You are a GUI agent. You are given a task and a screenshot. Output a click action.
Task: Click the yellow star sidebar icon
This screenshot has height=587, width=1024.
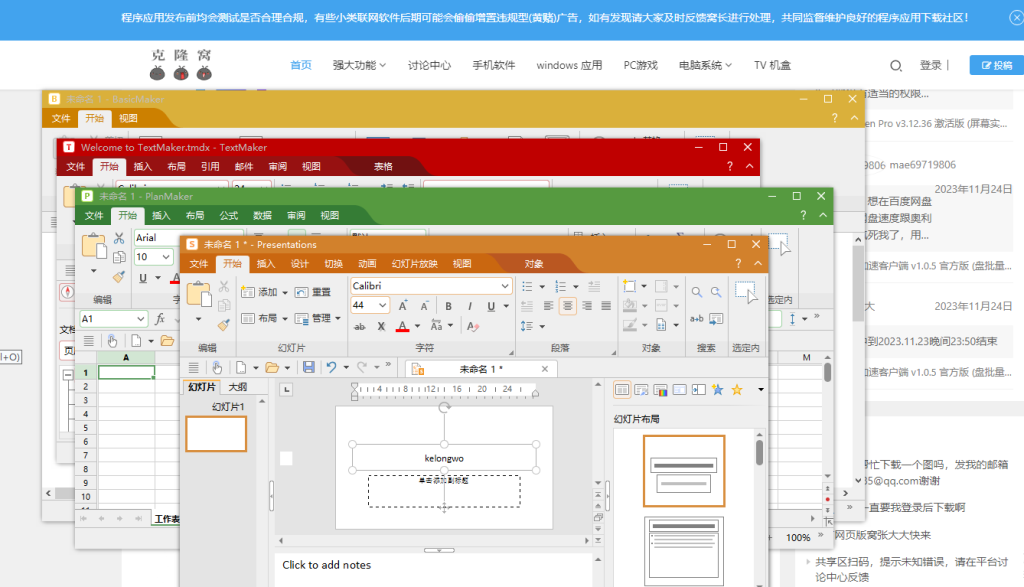tap(737, 390)
